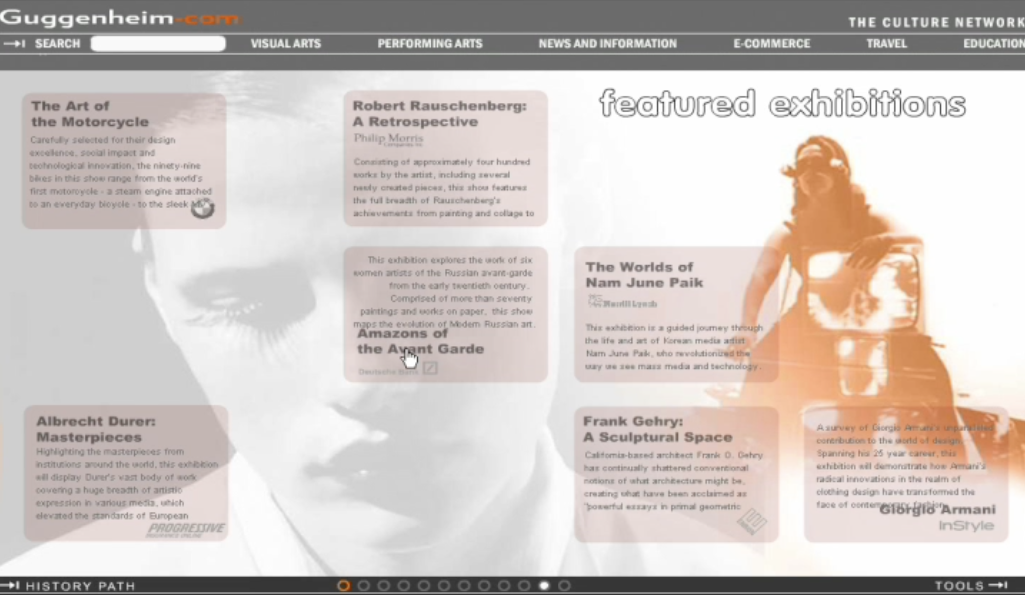Click the arrow icon beside SEARCH
The width and height of the screenshot is (1025, 595).
tap(14, 44)
